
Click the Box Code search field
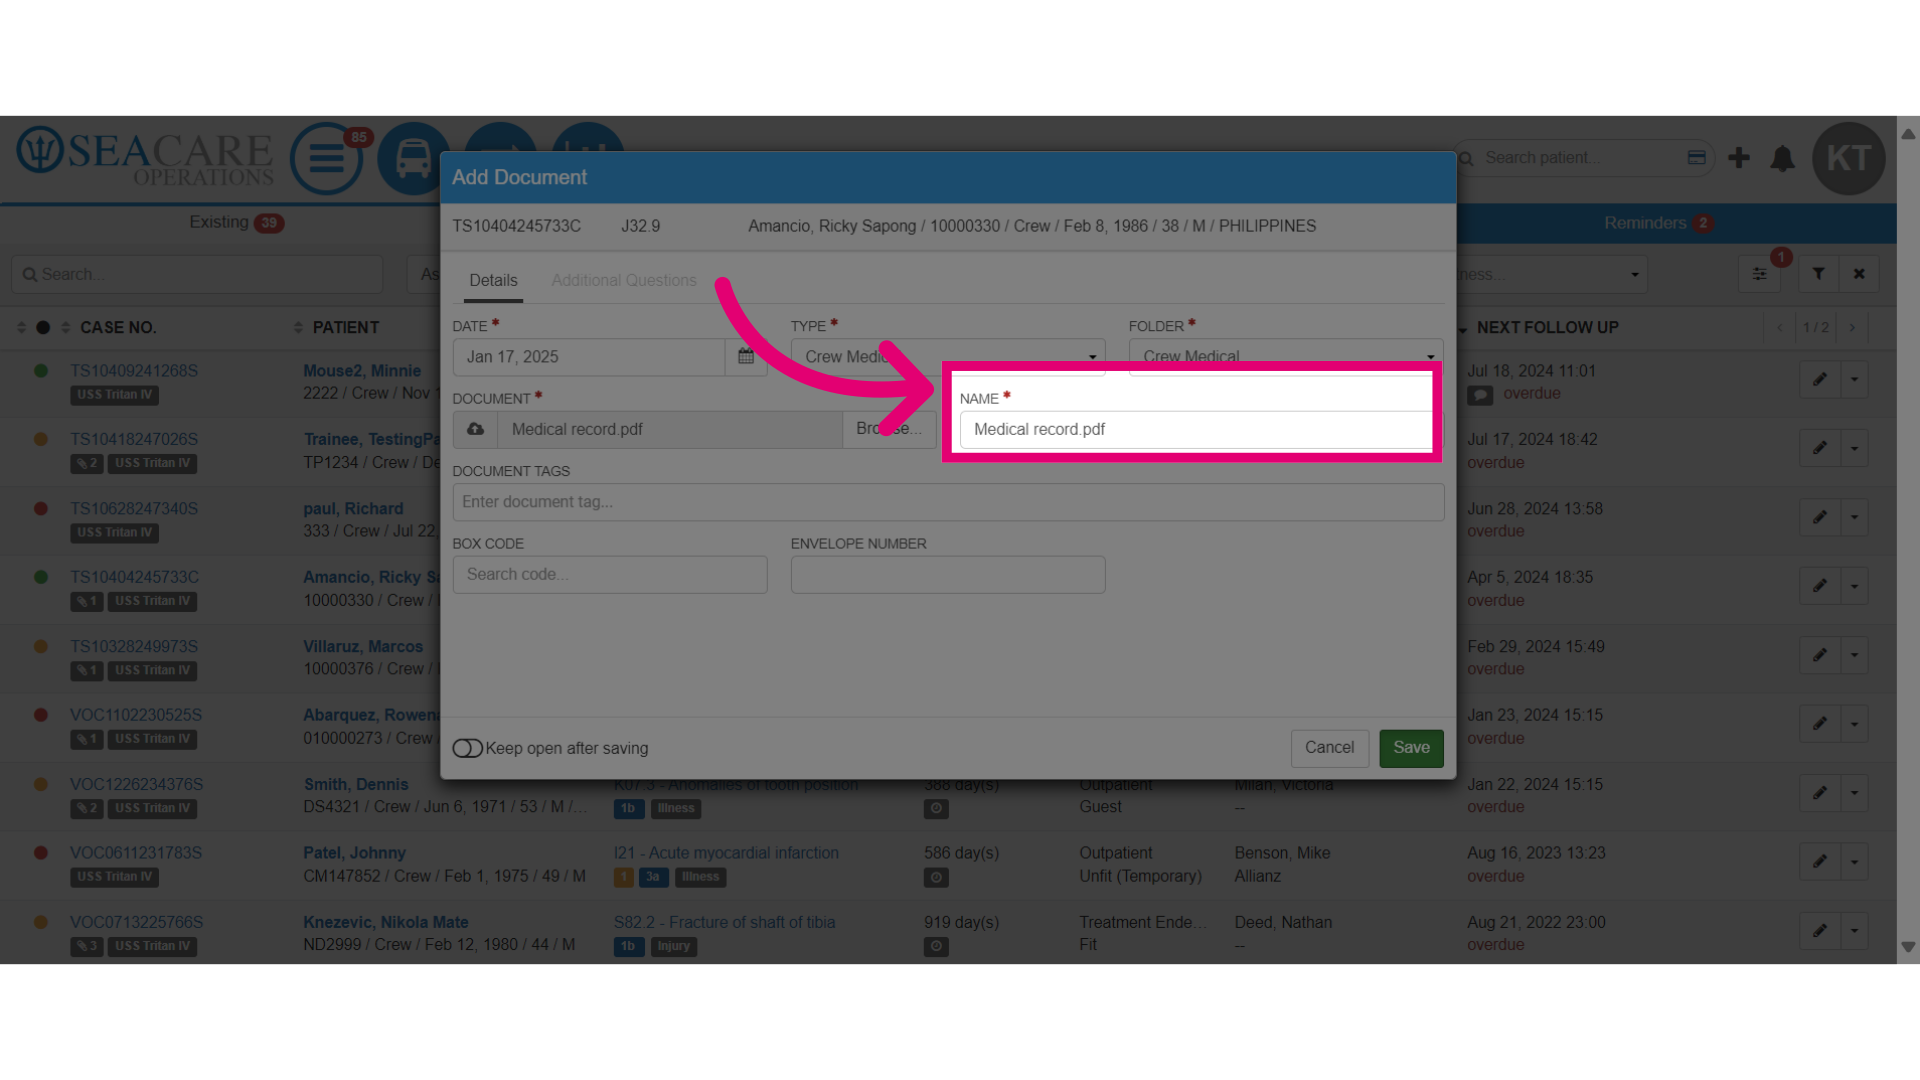(x=610, y=575)
